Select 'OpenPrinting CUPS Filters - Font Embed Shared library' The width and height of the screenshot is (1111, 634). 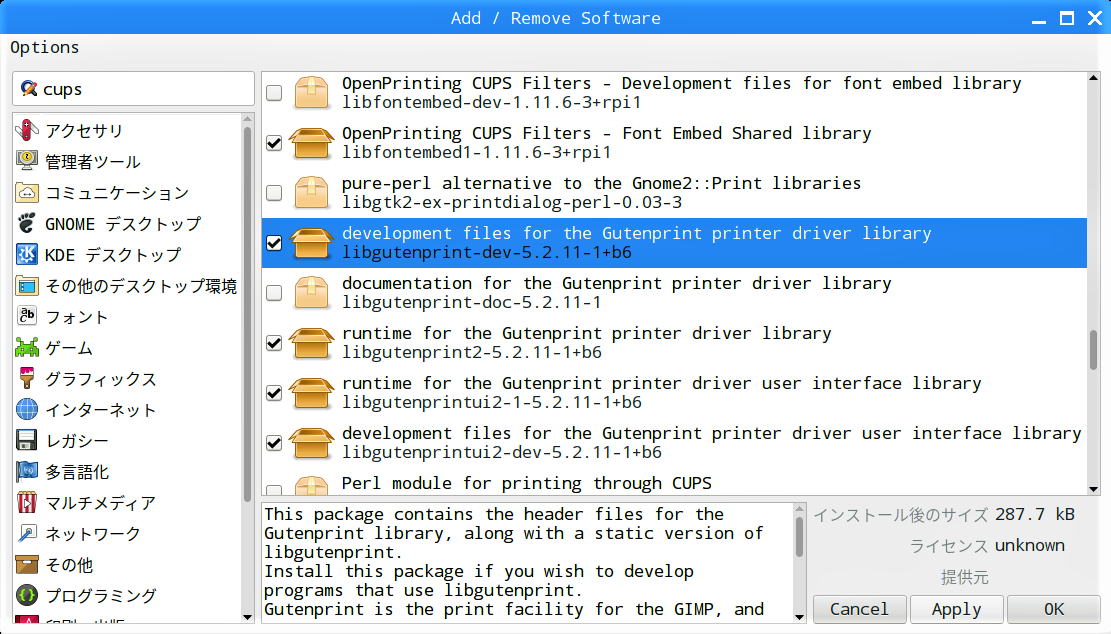tap(607, 133)
